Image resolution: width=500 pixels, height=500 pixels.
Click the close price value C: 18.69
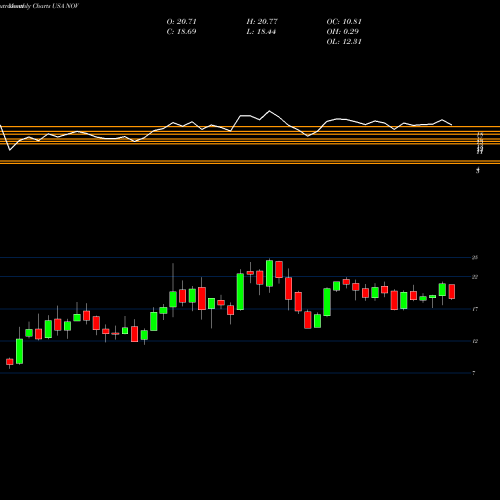coord(181,32)
